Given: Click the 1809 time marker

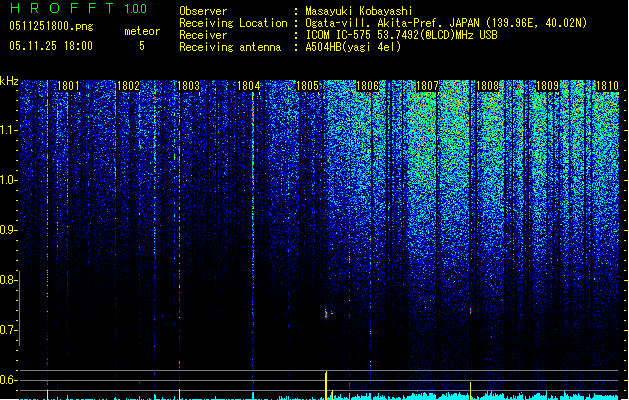Looking at the screenshot, I should click(548, 86).
